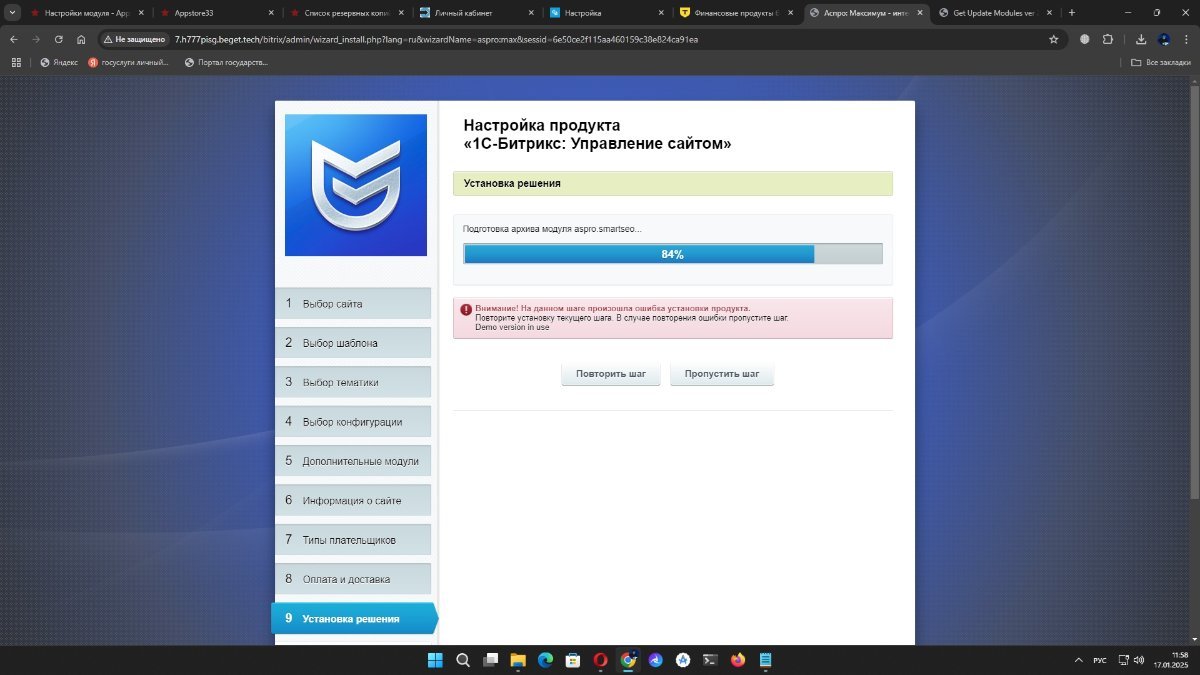Click the 84% installation progress bar
The height and width of the screenshot is (675, 1200).
673,254
